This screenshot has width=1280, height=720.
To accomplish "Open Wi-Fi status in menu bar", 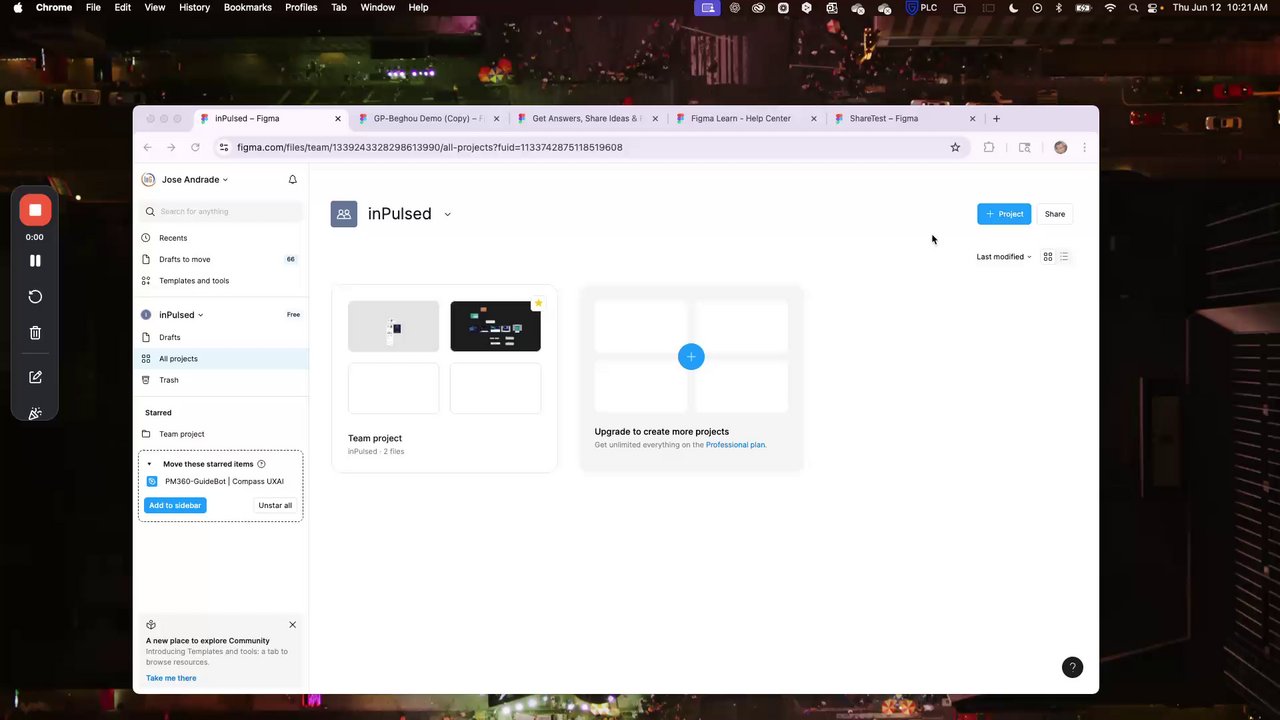I will [x=1110, y=7].
